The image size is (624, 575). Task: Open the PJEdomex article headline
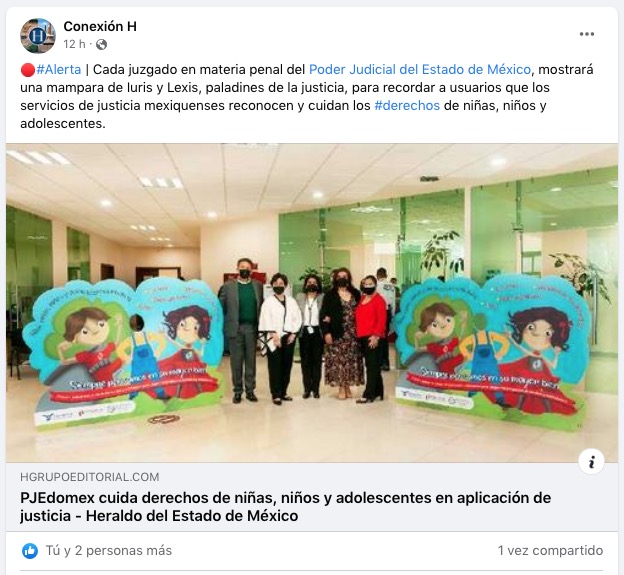click(x=285, y=507)
